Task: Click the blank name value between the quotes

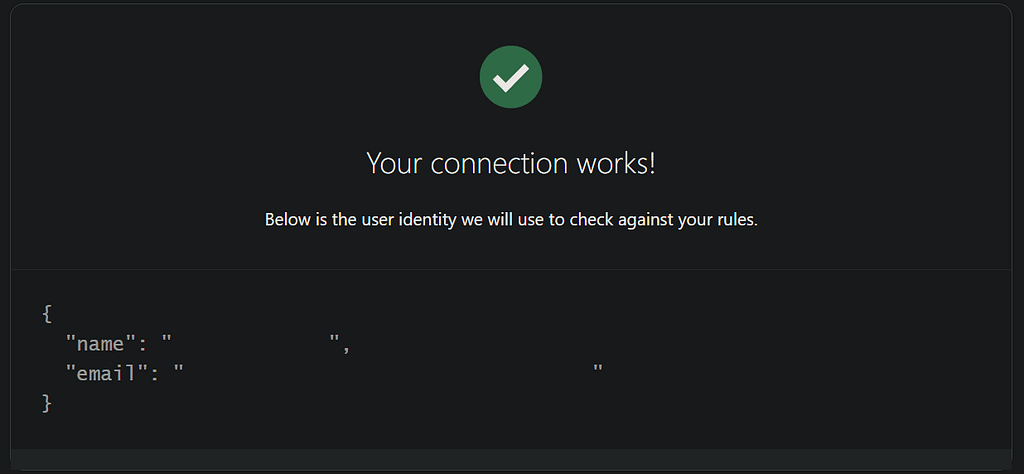Action: click(250, 344)
